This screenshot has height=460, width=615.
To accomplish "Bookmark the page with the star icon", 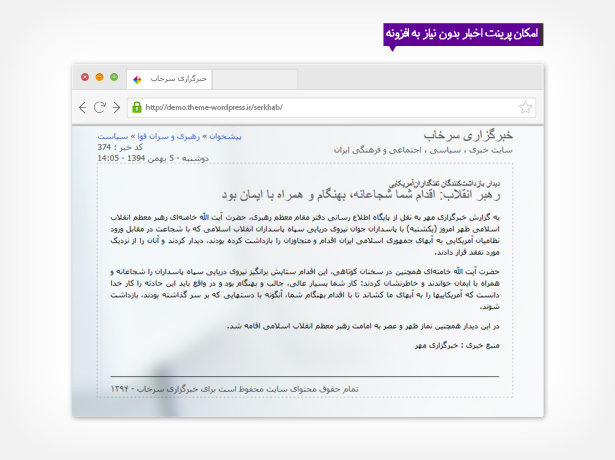I will coord(526,107).
